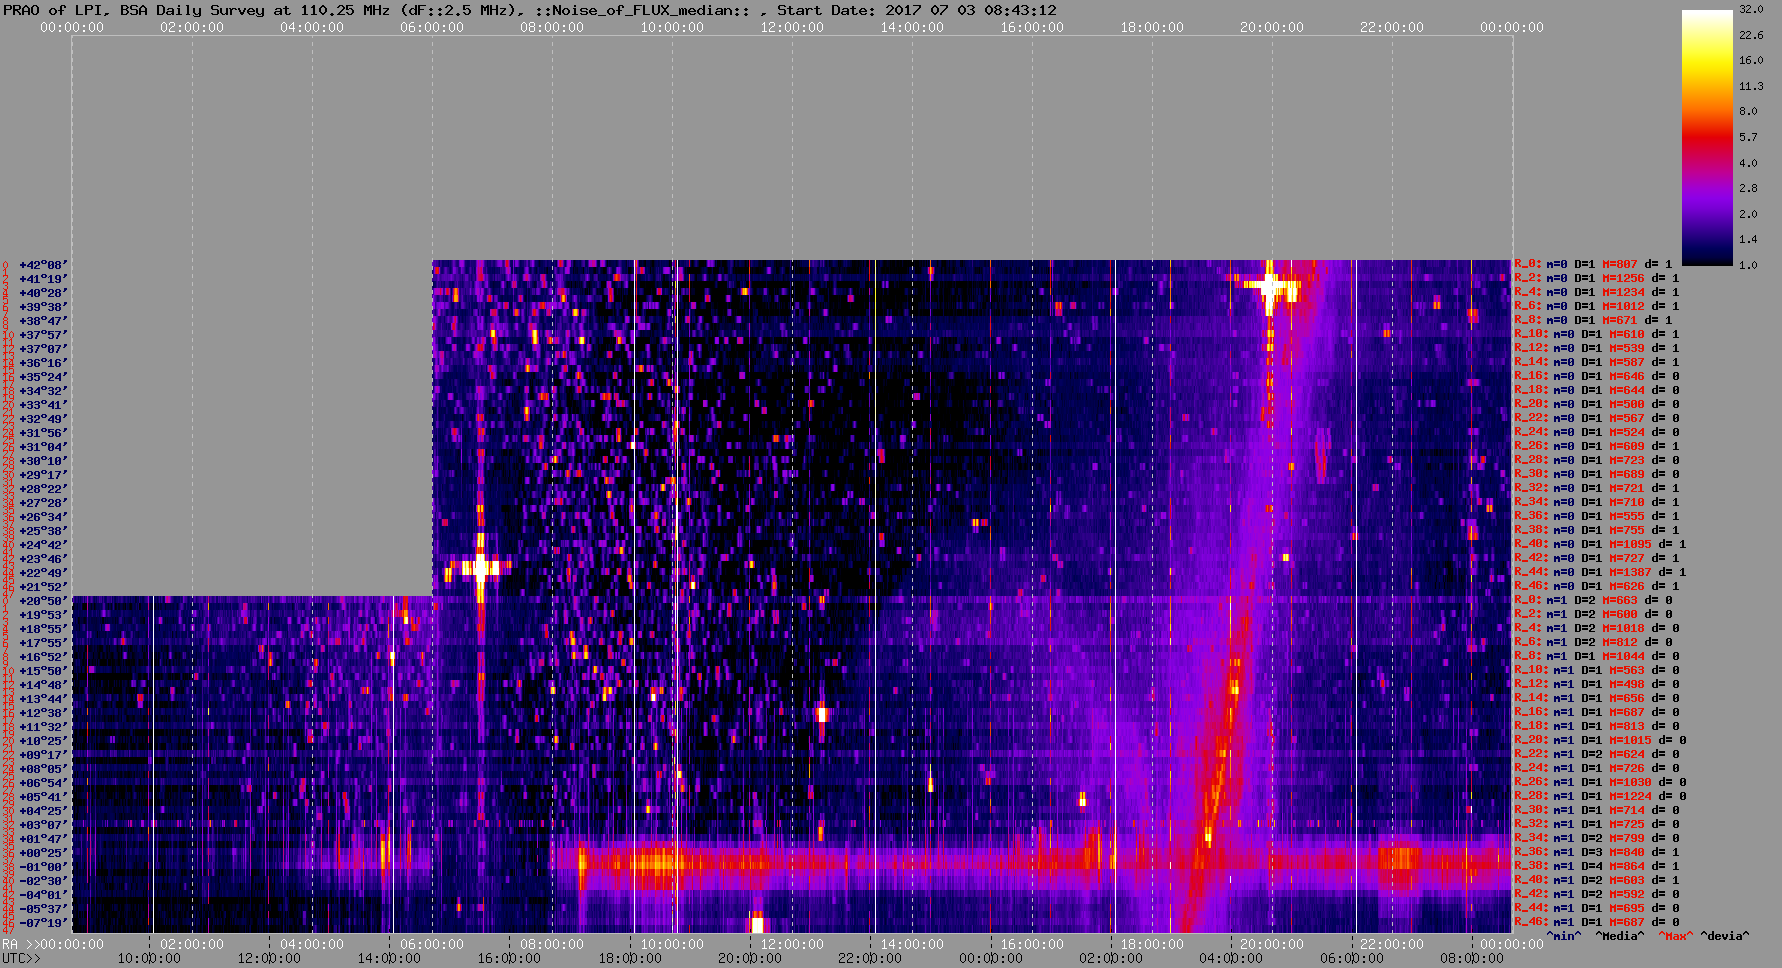Image resolution: width=1782 pixels, height=968 pixels.
Task: Click the red '^Max^' column legend label
Action: (1676, 936)
